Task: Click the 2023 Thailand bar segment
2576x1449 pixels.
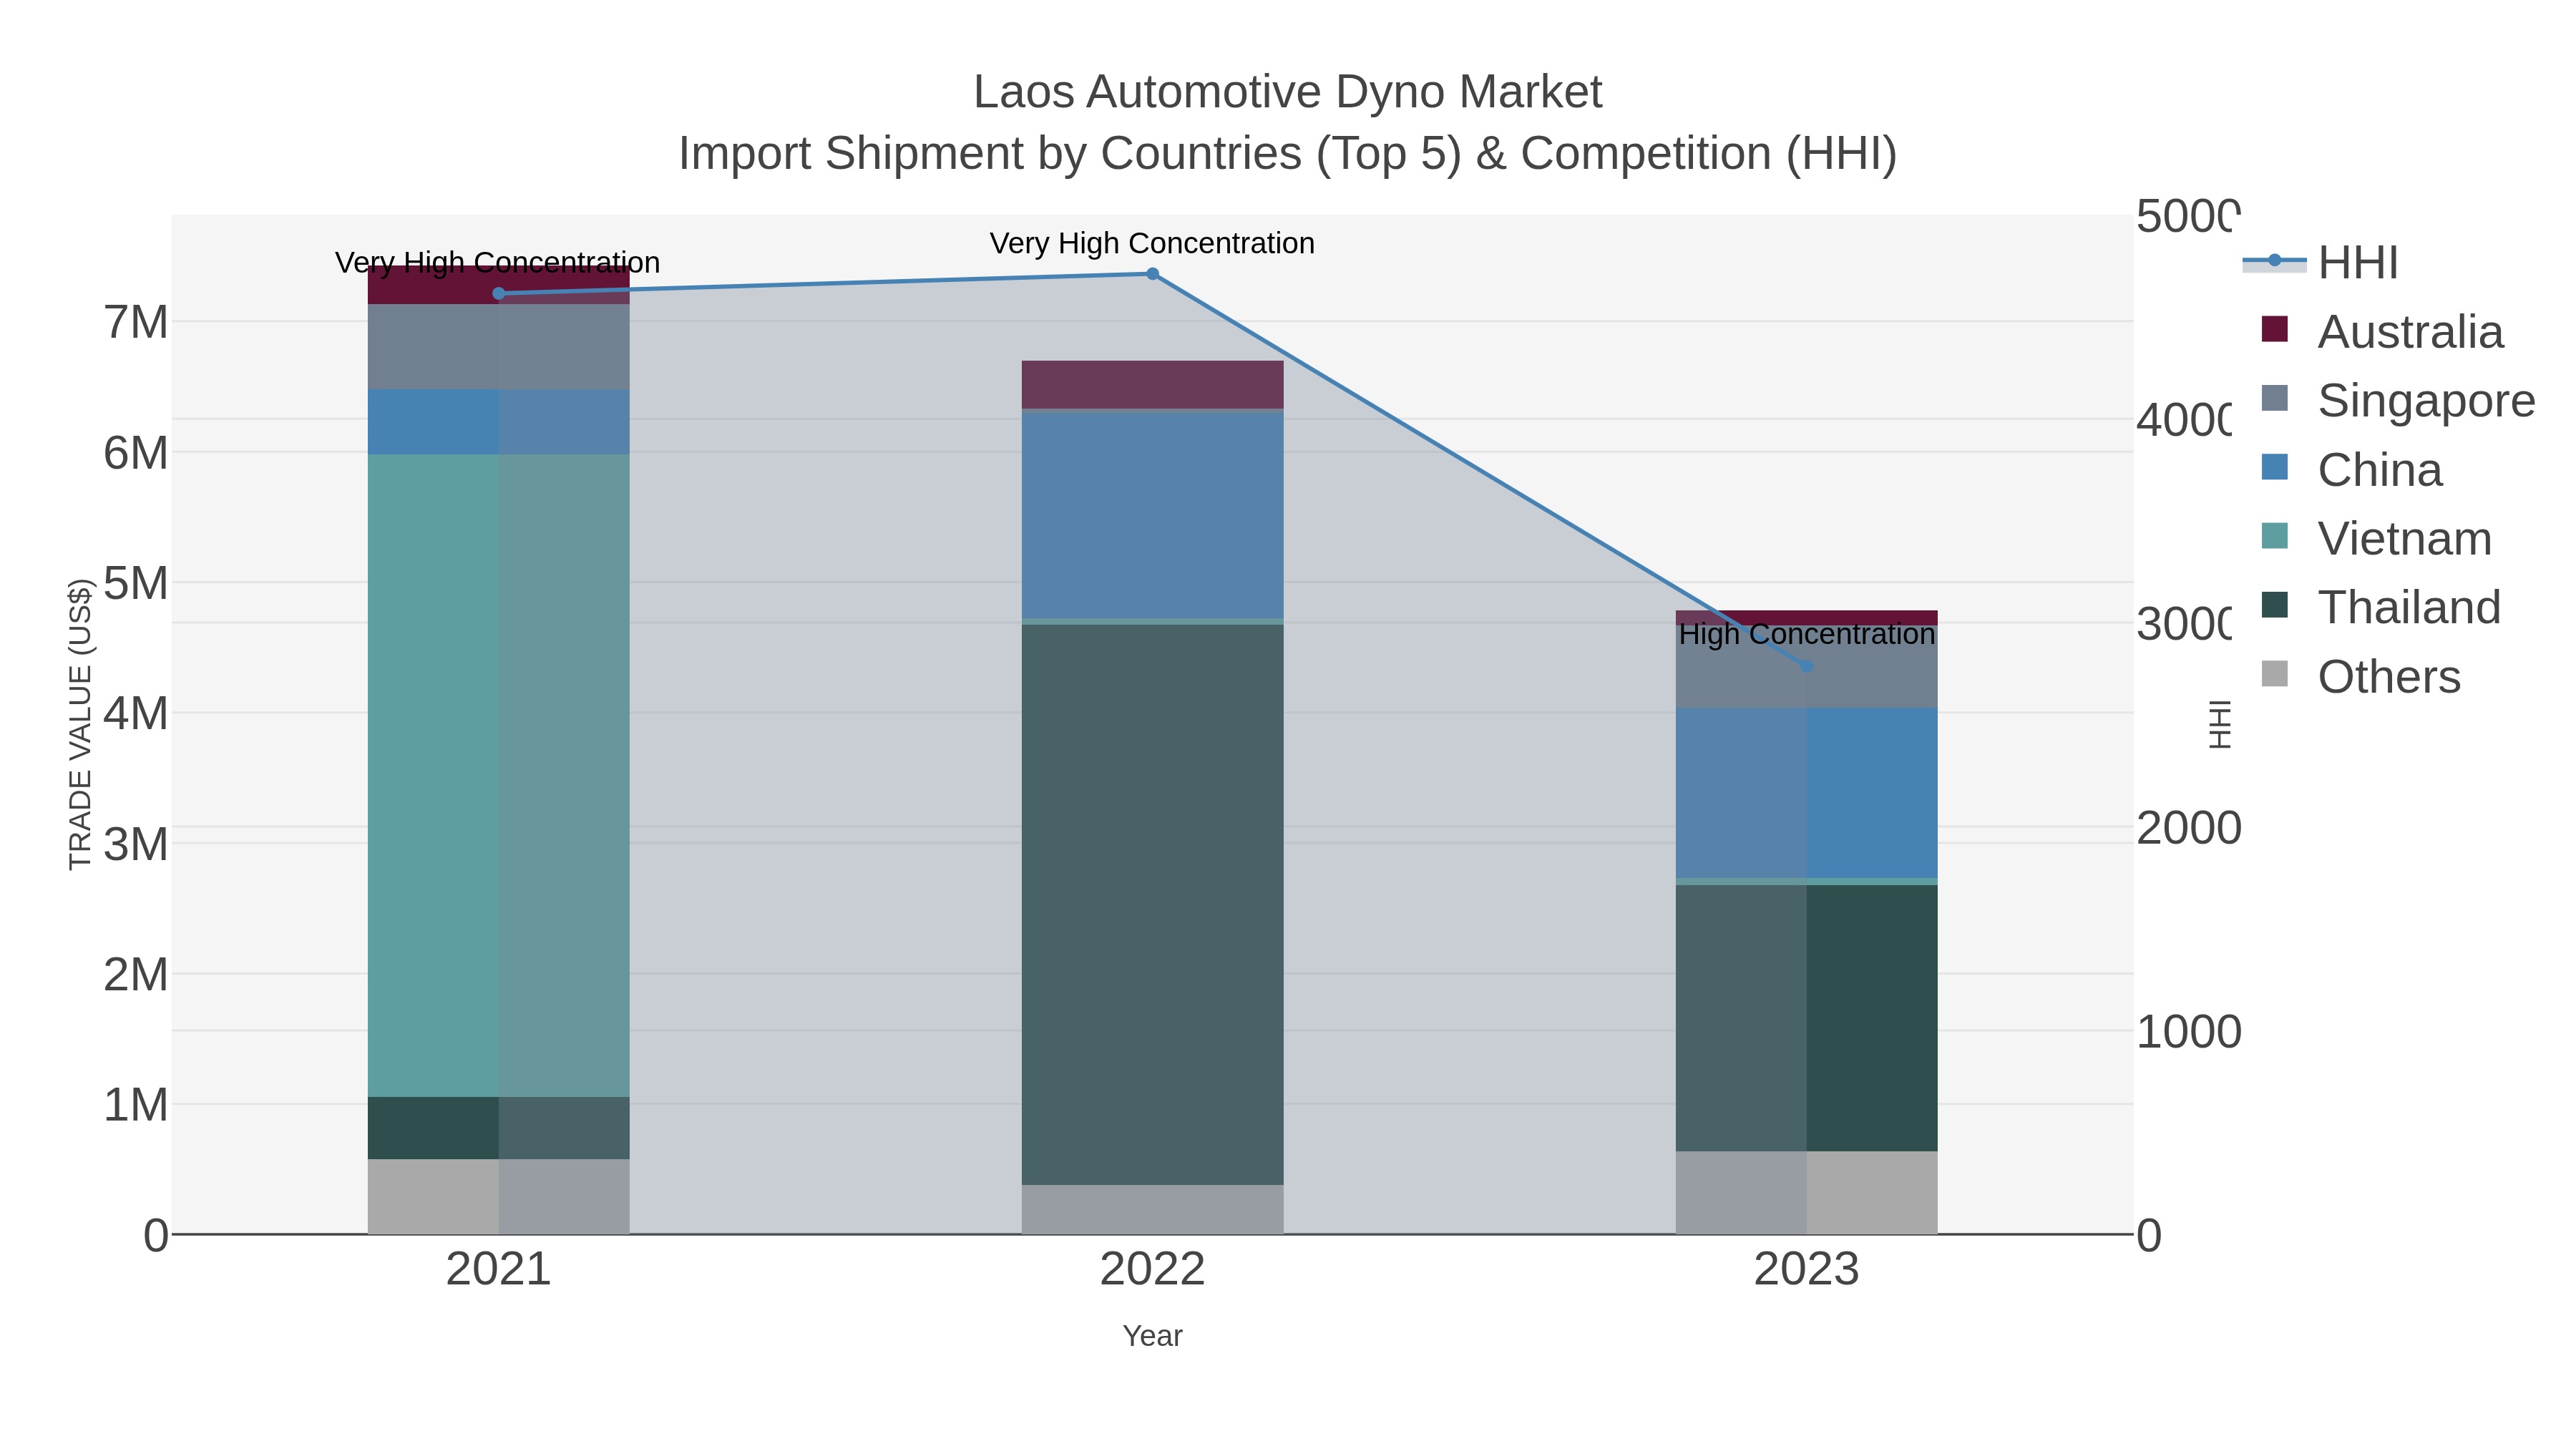Action: [x=1806, y=1018]
